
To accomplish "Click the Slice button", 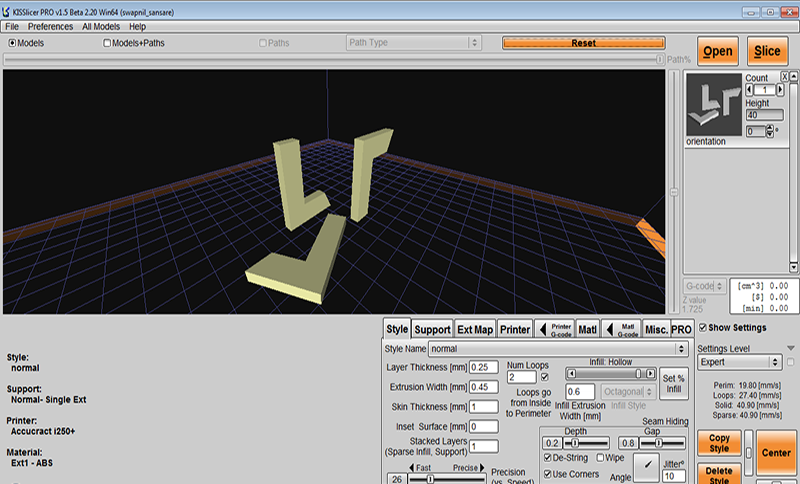I will 767,51.
